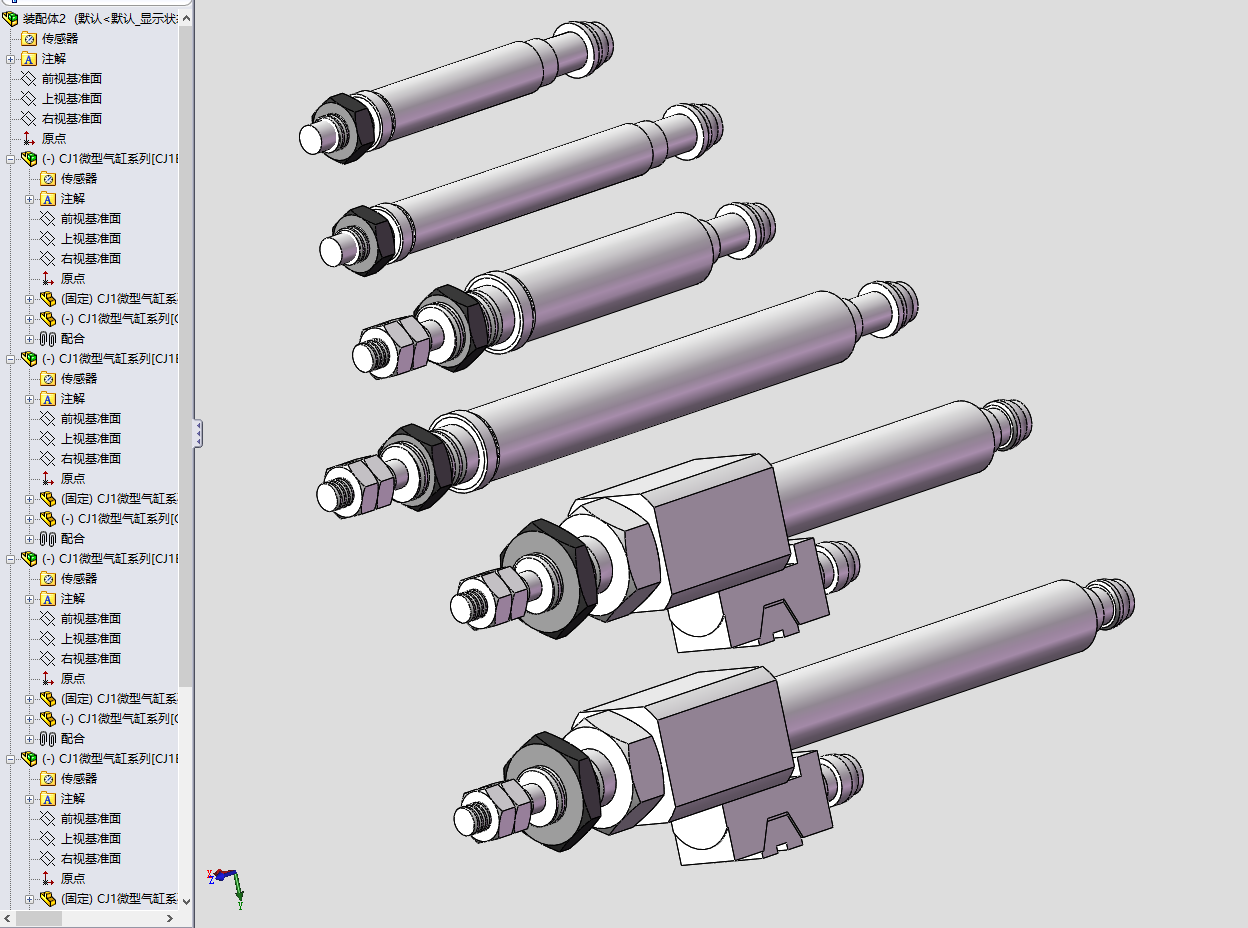Click 原点 origin icon in first sub-assembly
This screenshot has height=928, width=1248.
point(47,278)
